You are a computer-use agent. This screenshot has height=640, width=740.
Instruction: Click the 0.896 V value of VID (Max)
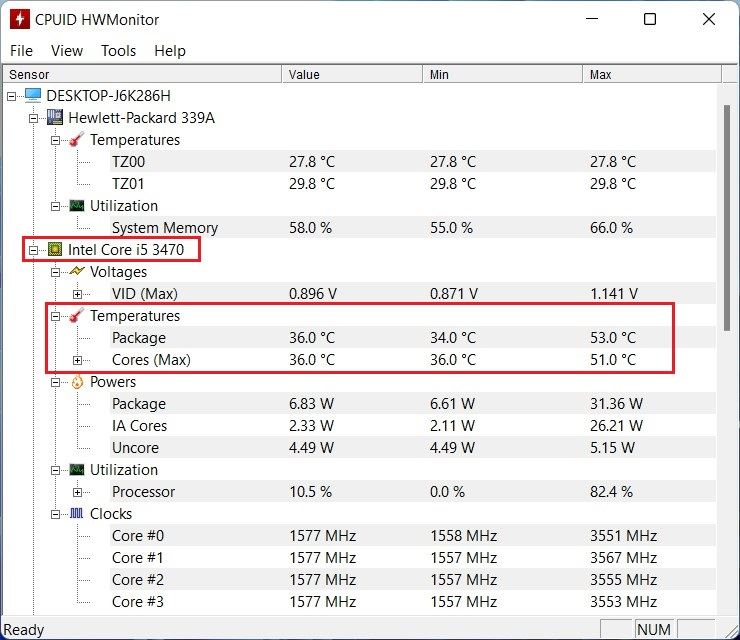tap(312, 294)
